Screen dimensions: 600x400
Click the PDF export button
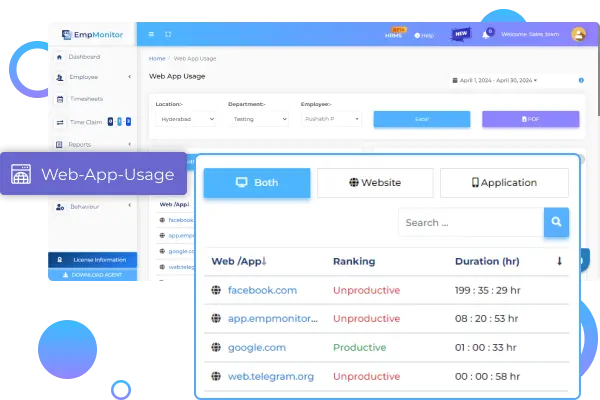tap(530, 119)
